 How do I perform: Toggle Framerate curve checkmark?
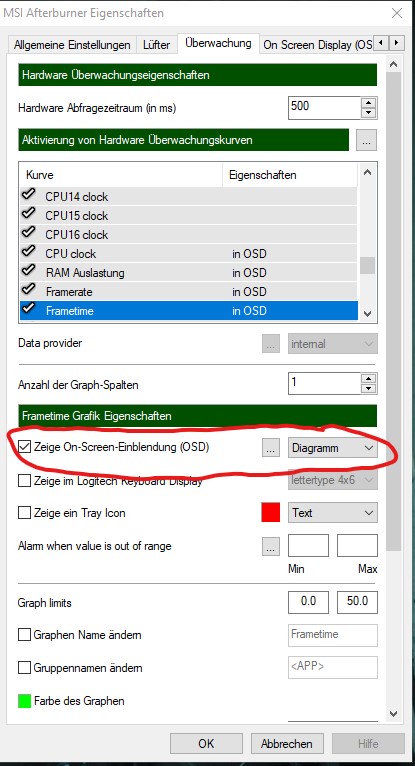[28, 290]
